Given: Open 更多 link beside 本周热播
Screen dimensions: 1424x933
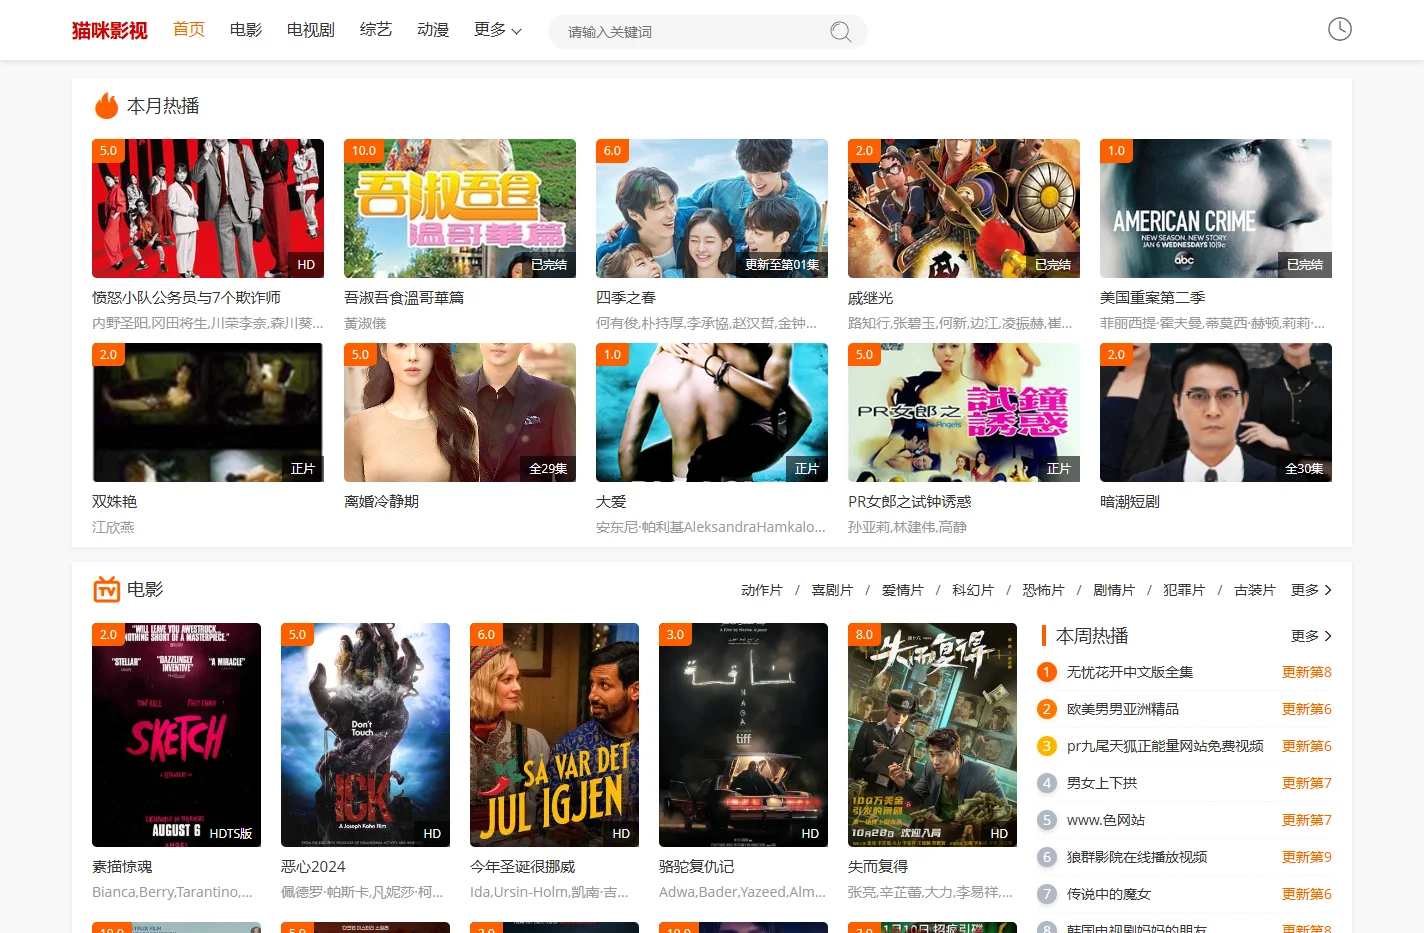Looking at the screenshot, I should (x=1311, y=636).
